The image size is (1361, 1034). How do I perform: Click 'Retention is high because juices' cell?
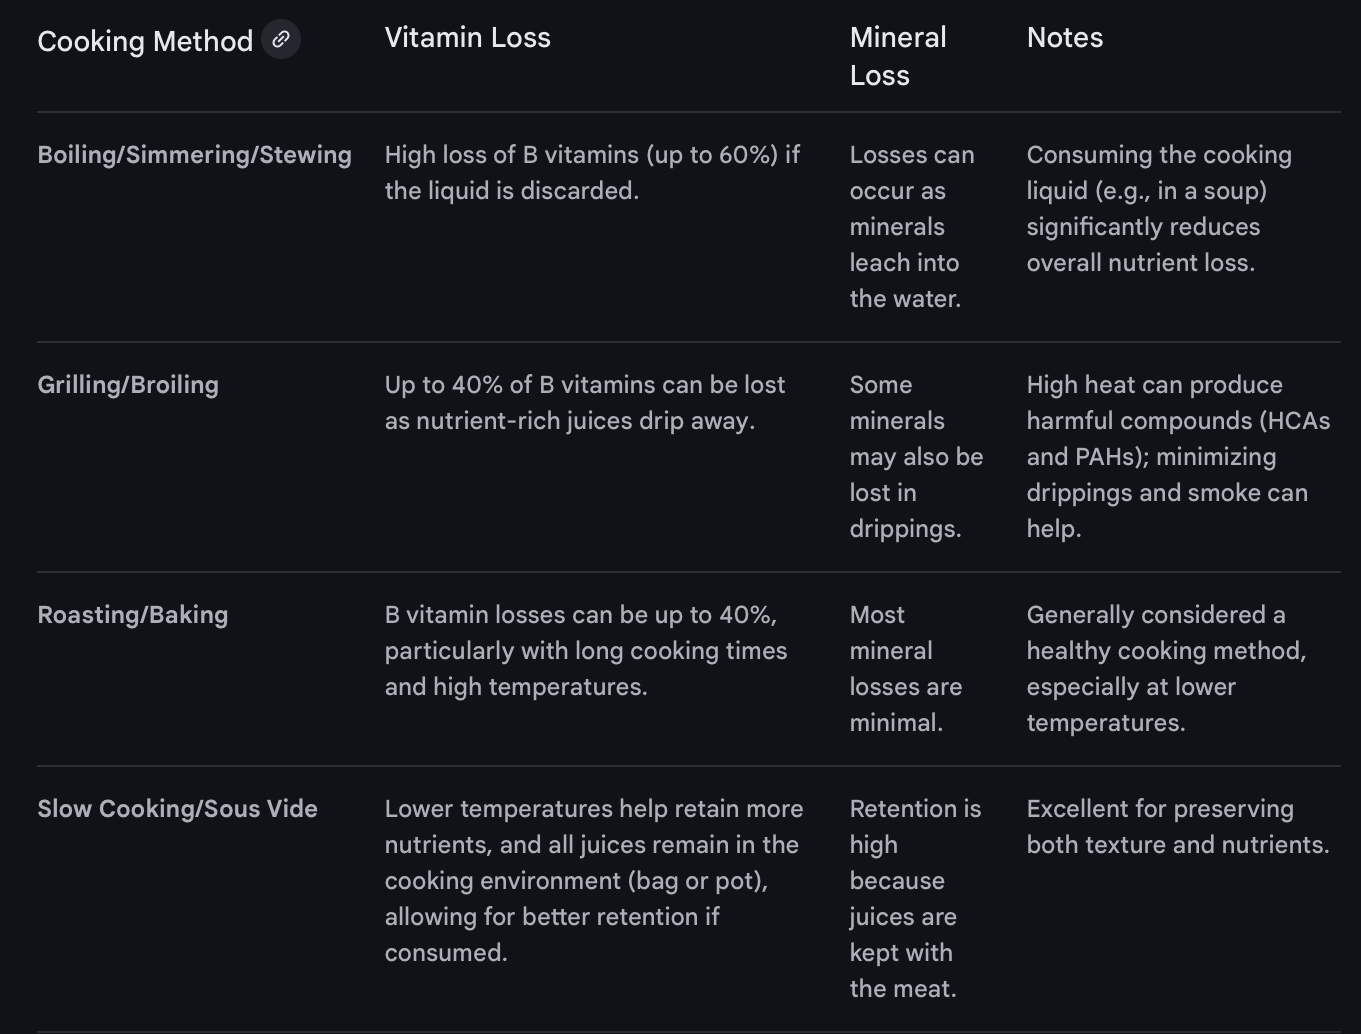(x=914, y=898)
